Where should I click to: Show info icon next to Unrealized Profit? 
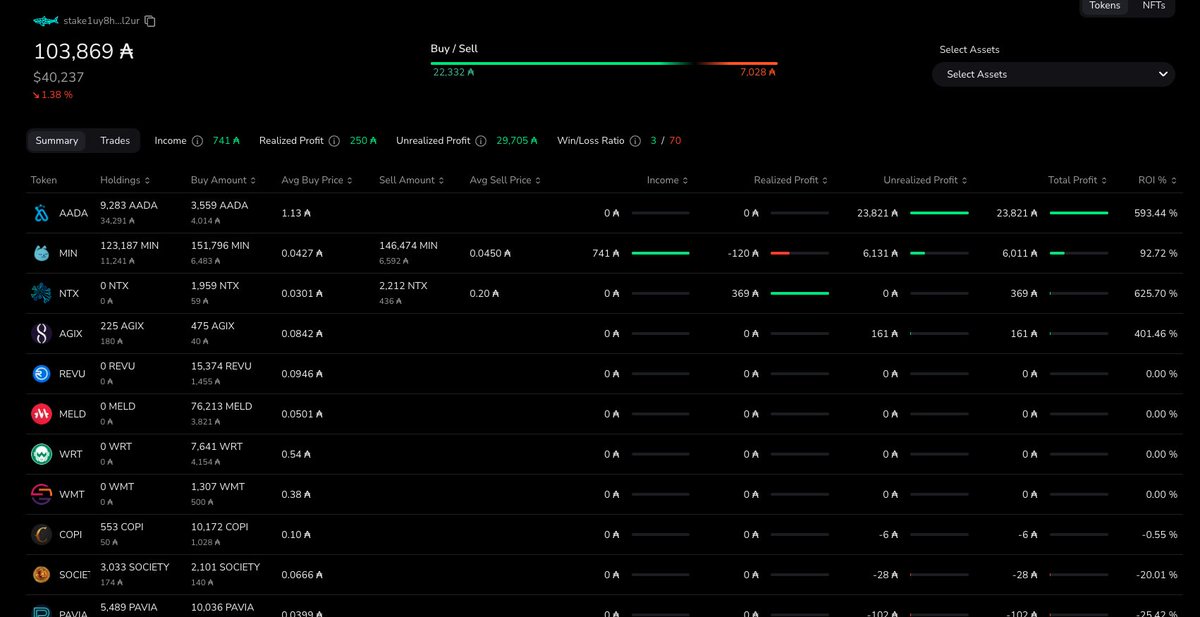[481, 141]
